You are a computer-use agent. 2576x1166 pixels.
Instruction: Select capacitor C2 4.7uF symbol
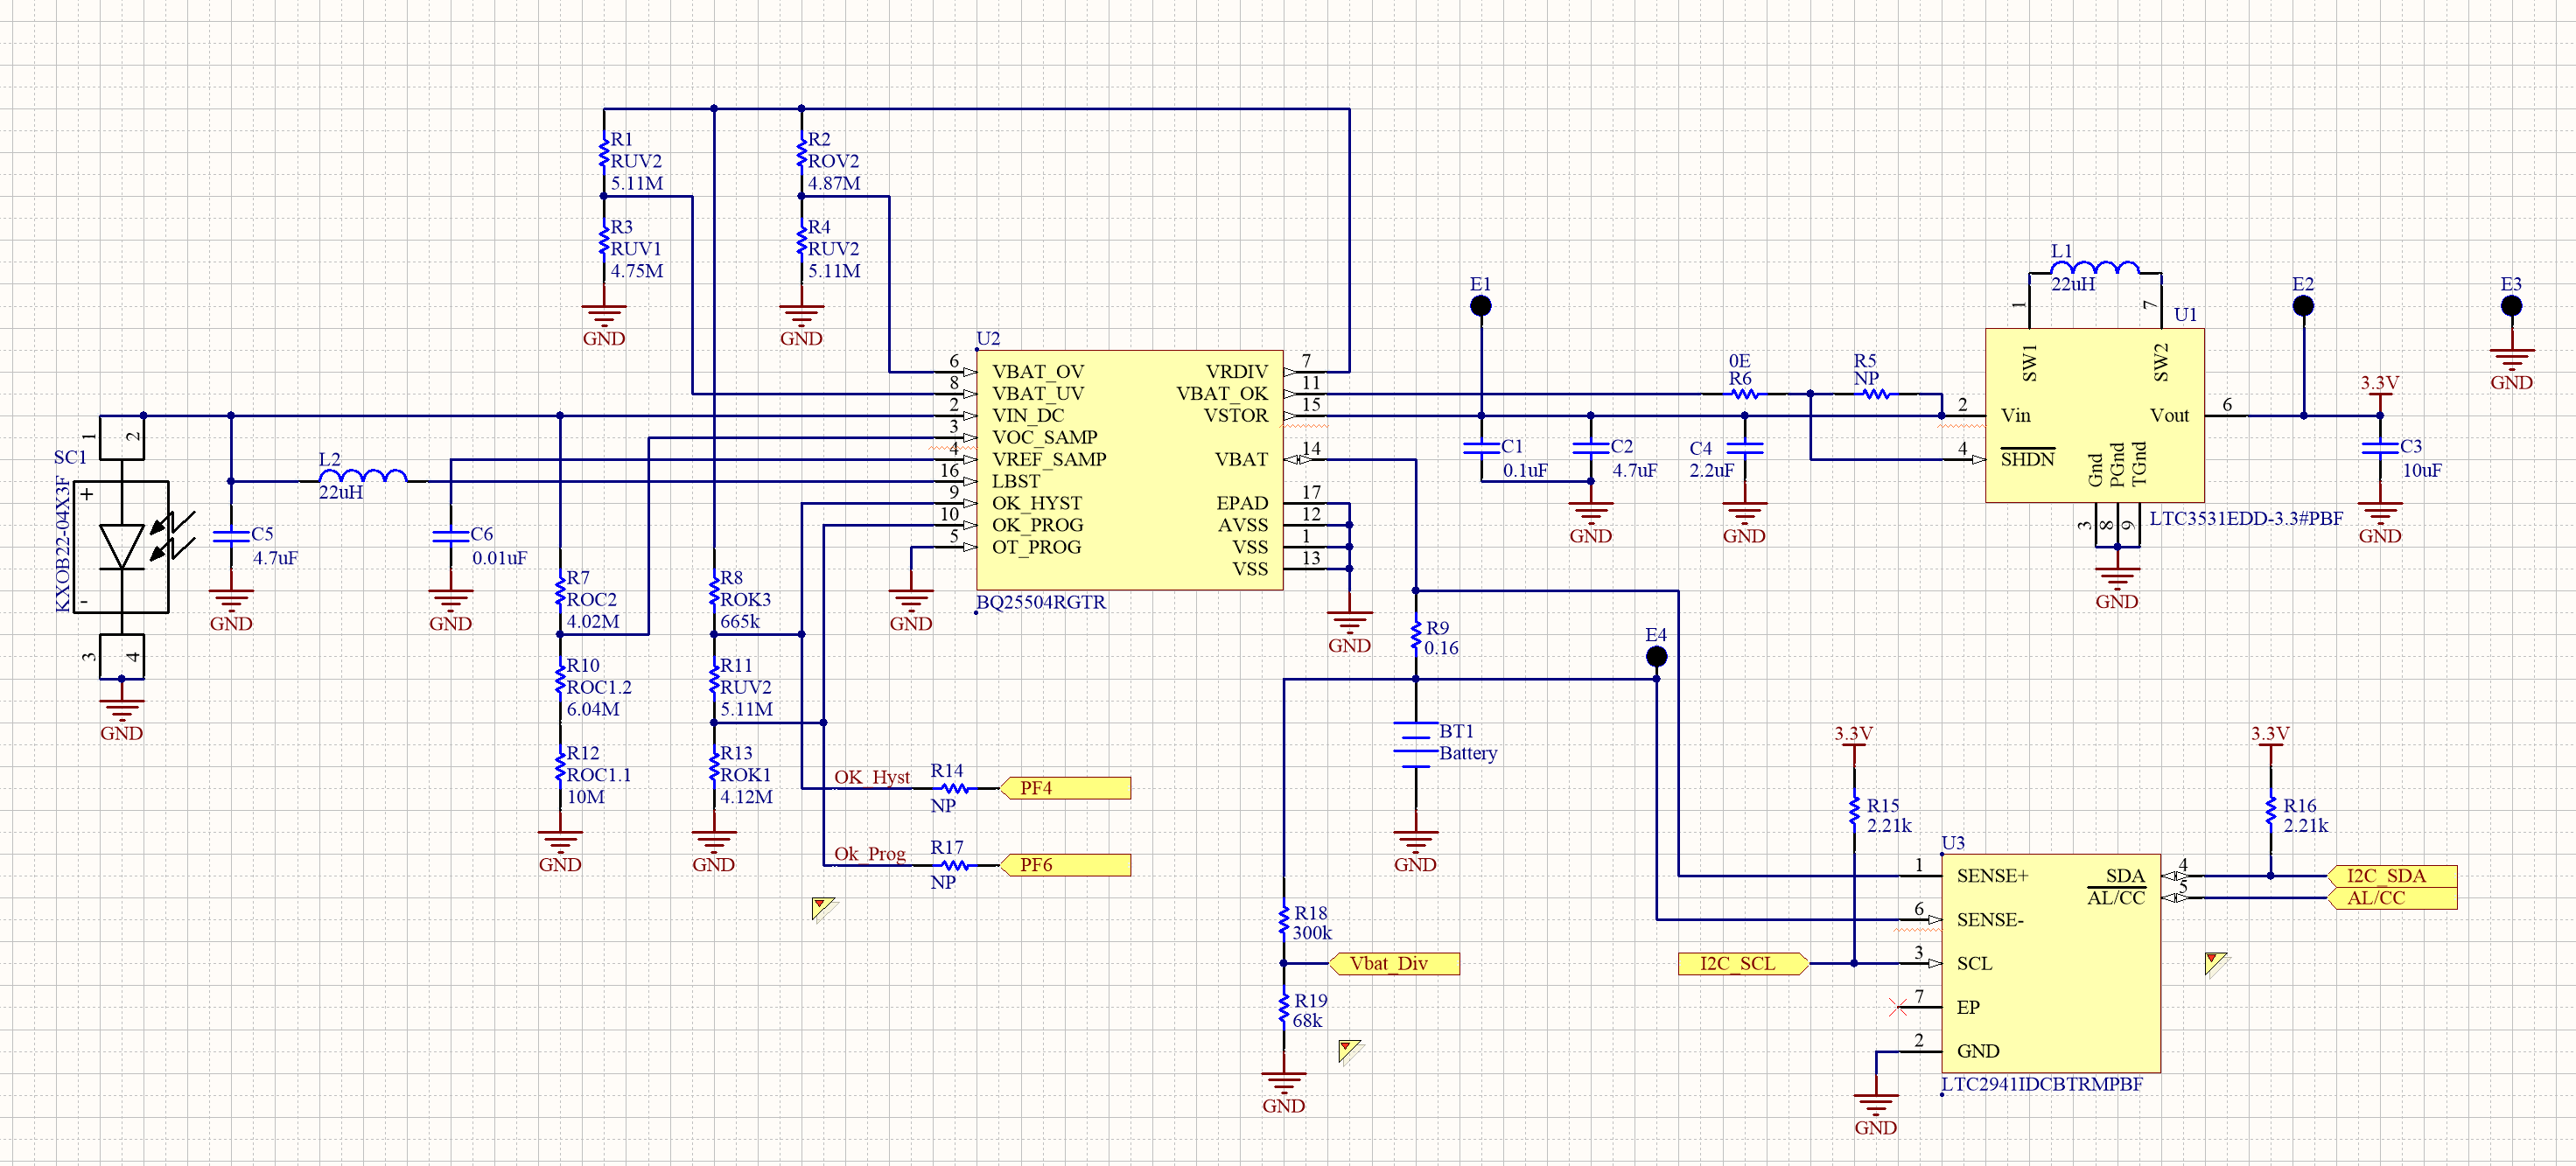pos(1590,448)
